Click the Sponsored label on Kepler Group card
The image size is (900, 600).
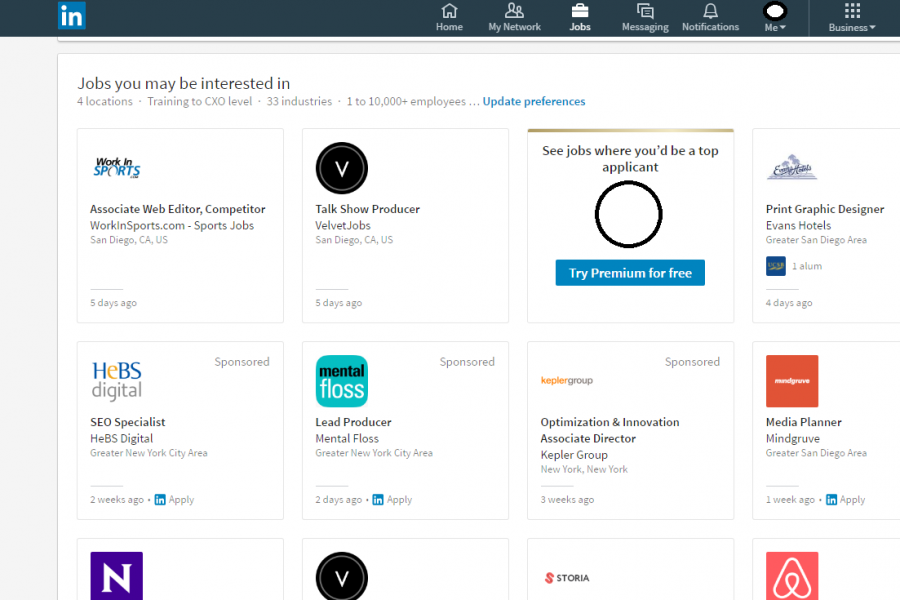(x=692, y=362)
